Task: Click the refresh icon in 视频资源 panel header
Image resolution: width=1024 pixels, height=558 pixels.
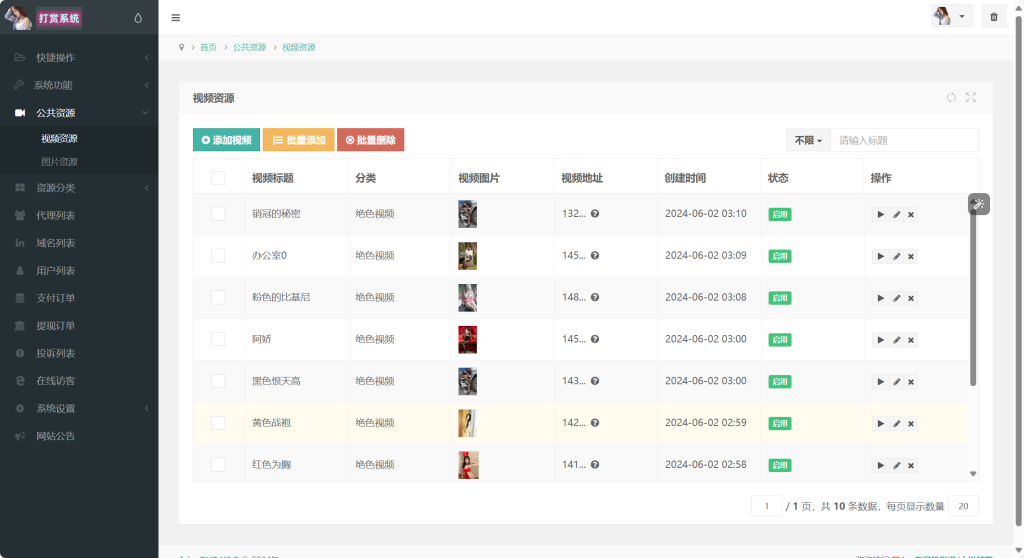Action: click(951, 97)
